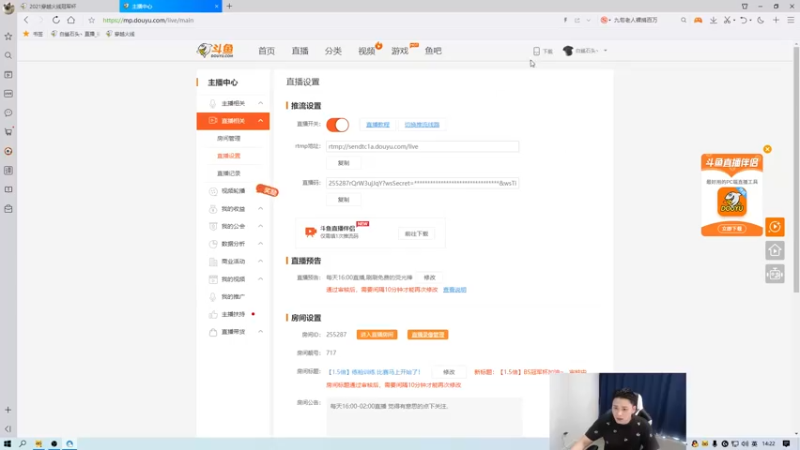The width and height of the screenshot is (800, 450).
Task: Bookmark the page with star icon
Action: [x=91, y=20]
